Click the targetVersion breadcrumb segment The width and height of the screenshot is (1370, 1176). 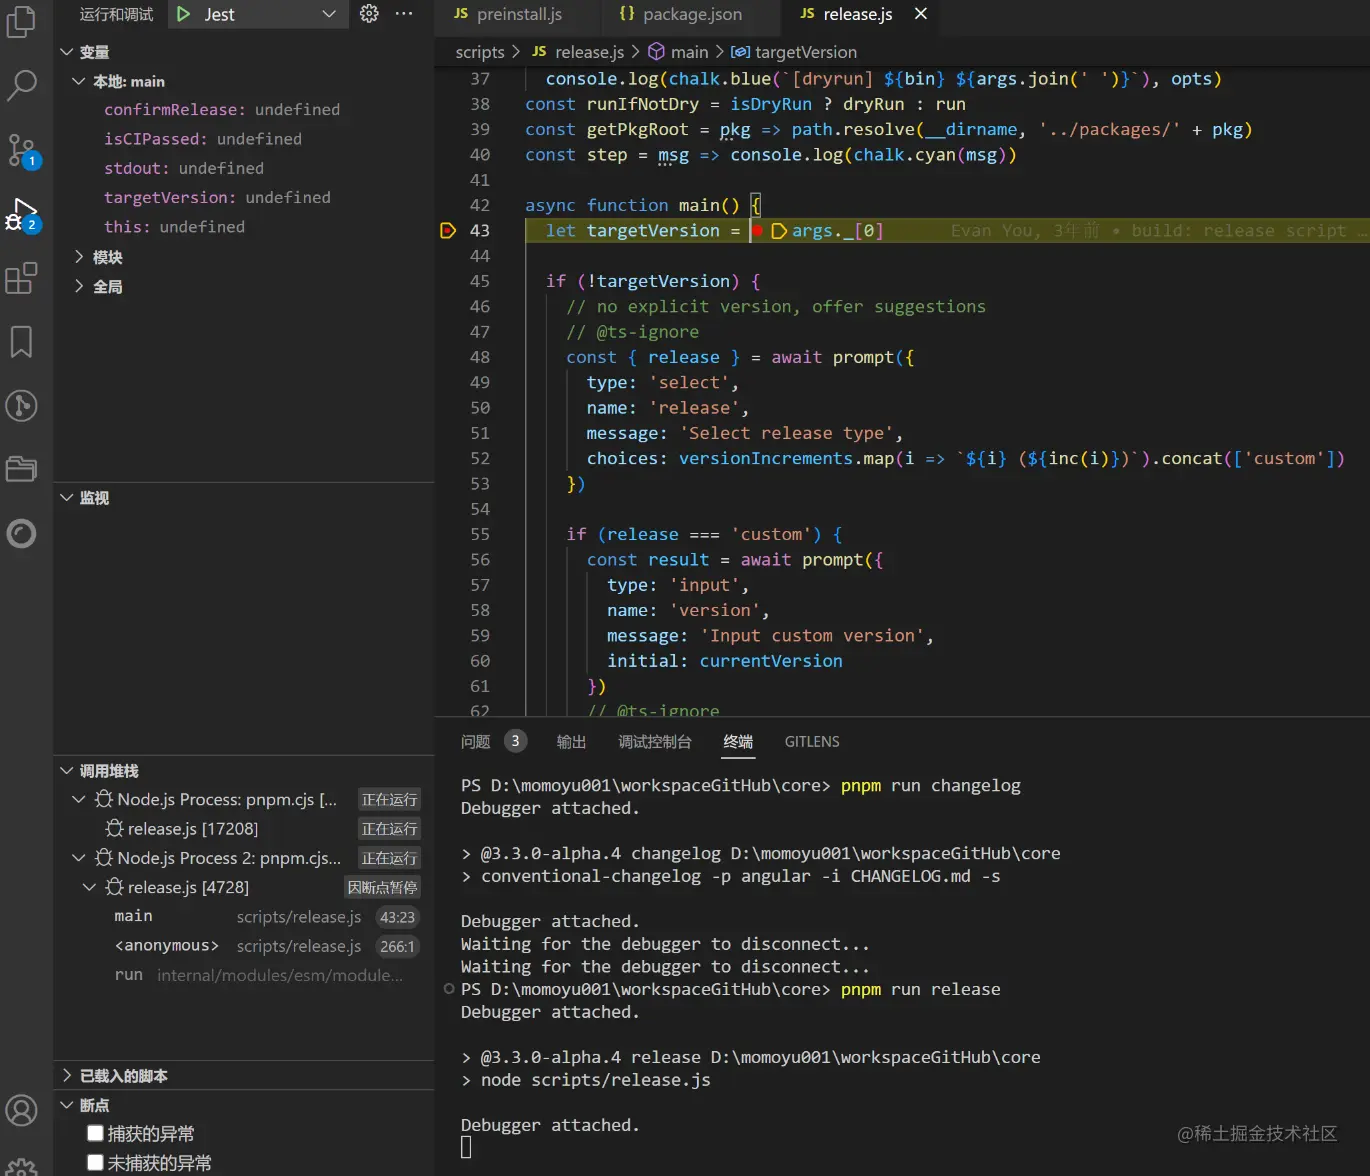pyautogui.click(x=794, y=52)
